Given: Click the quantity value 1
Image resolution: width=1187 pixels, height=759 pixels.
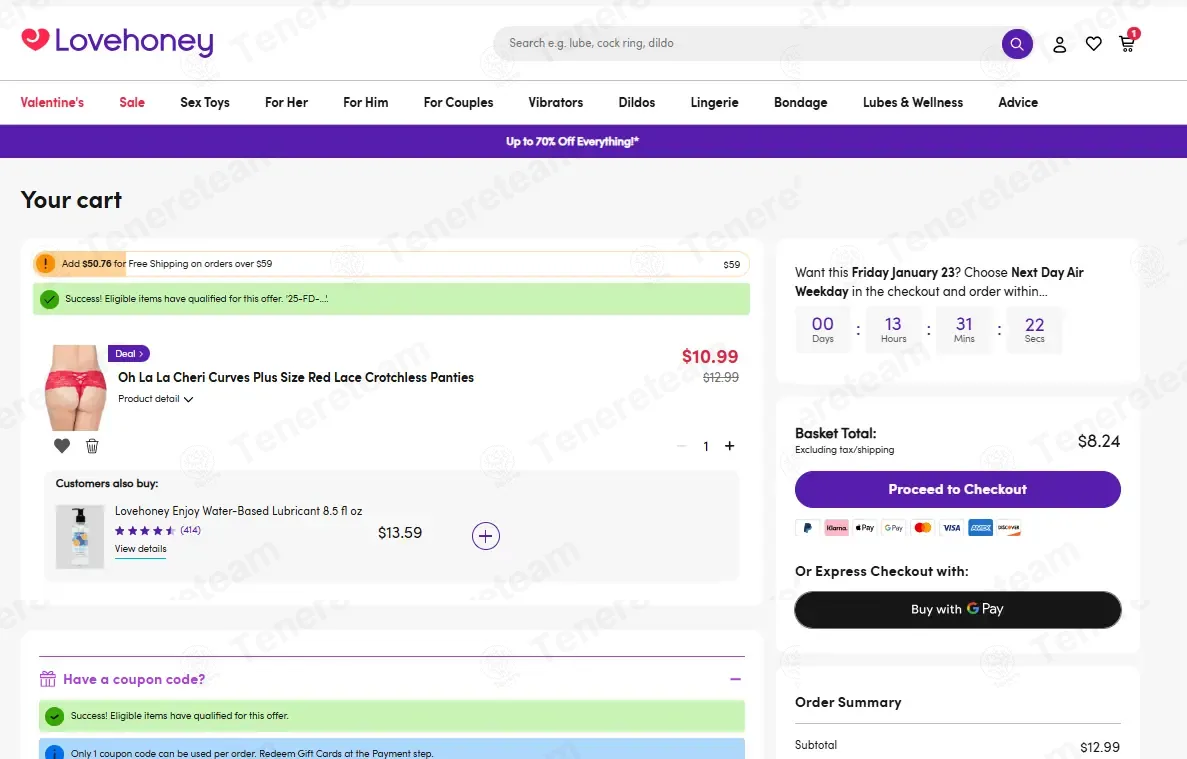Looking at the screenshot, I should [706, 446].
